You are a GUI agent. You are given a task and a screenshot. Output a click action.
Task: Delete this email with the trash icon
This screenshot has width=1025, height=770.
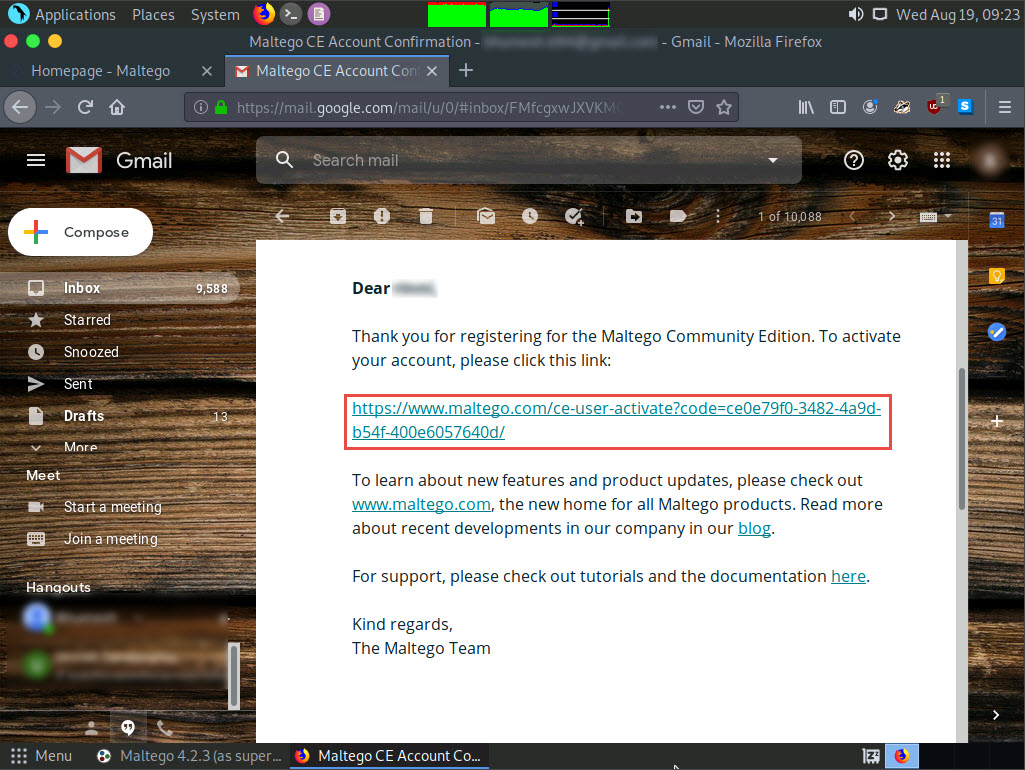click(x=426, y=216)
